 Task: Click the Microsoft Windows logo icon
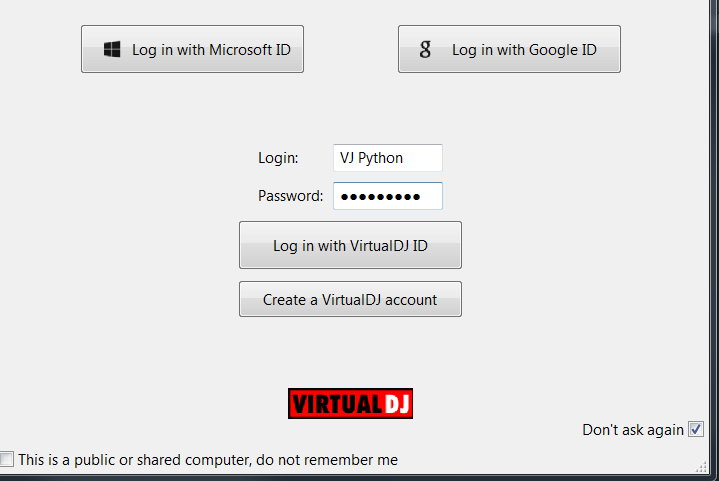112,49
